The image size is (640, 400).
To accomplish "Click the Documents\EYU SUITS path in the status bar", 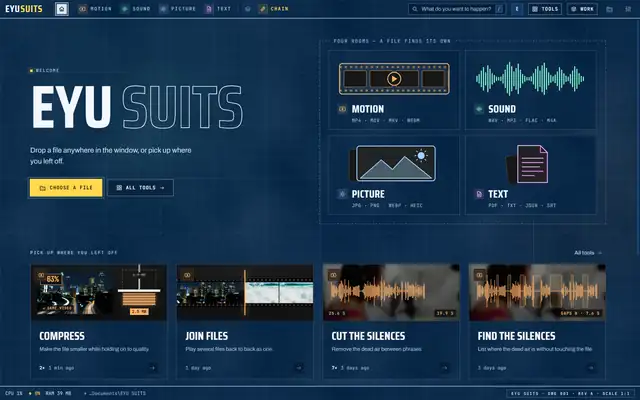I will point(115,393).
